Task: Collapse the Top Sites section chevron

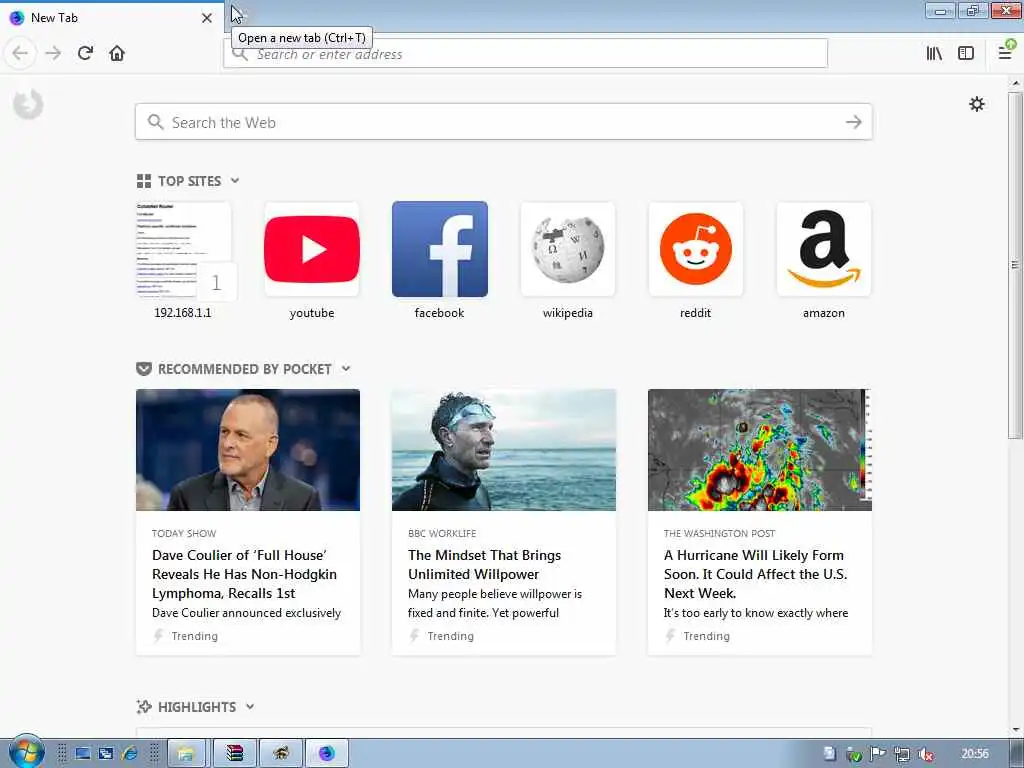Action: (235, 180)
